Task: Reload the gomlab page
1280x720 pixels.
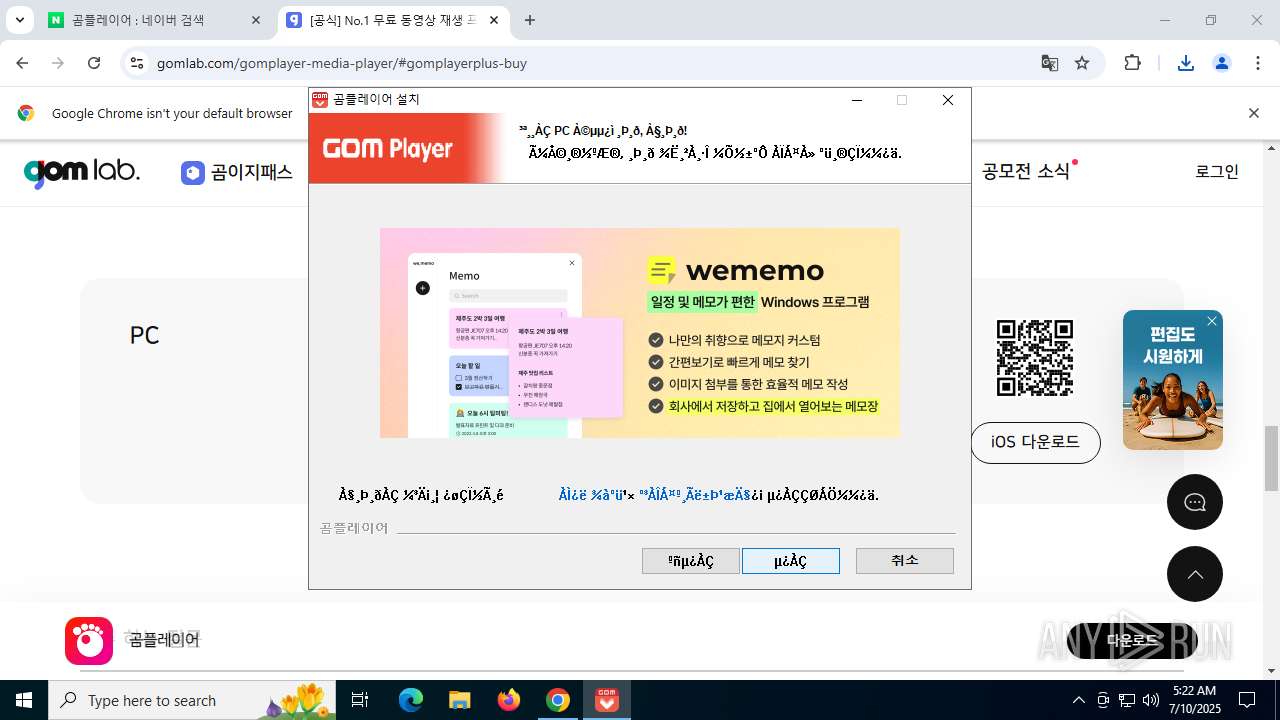Action: [x=94, y=63]
